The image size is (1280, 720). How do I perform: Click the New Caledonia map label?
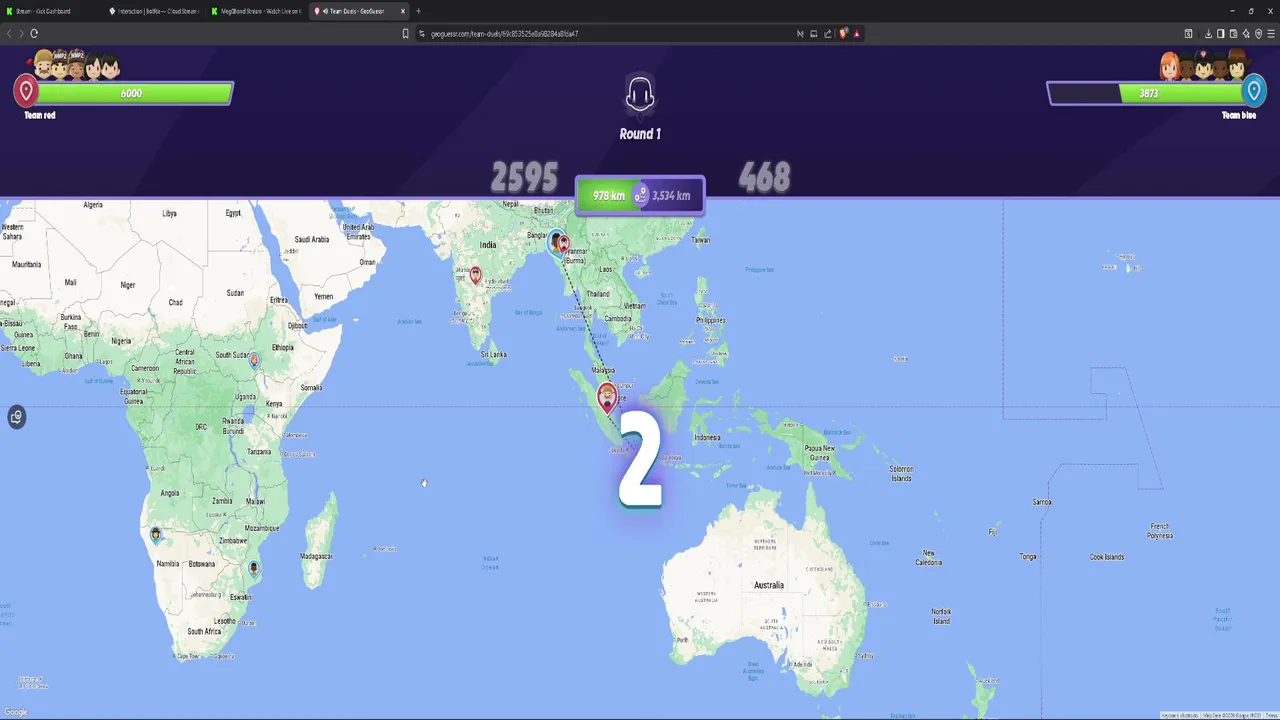pyautogui.click(x=929, y=557)
